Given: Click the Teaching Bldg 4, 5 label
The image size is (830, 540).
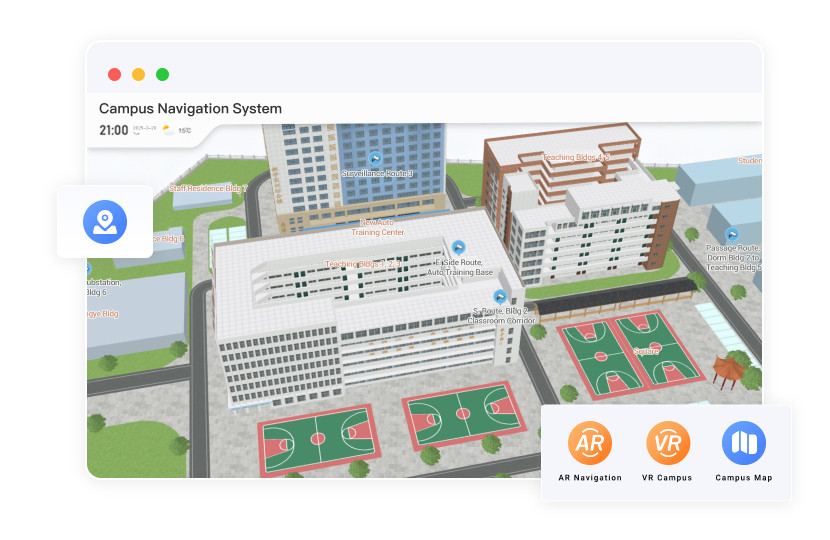Looking at the screenshot, I should tap(575, 158).
